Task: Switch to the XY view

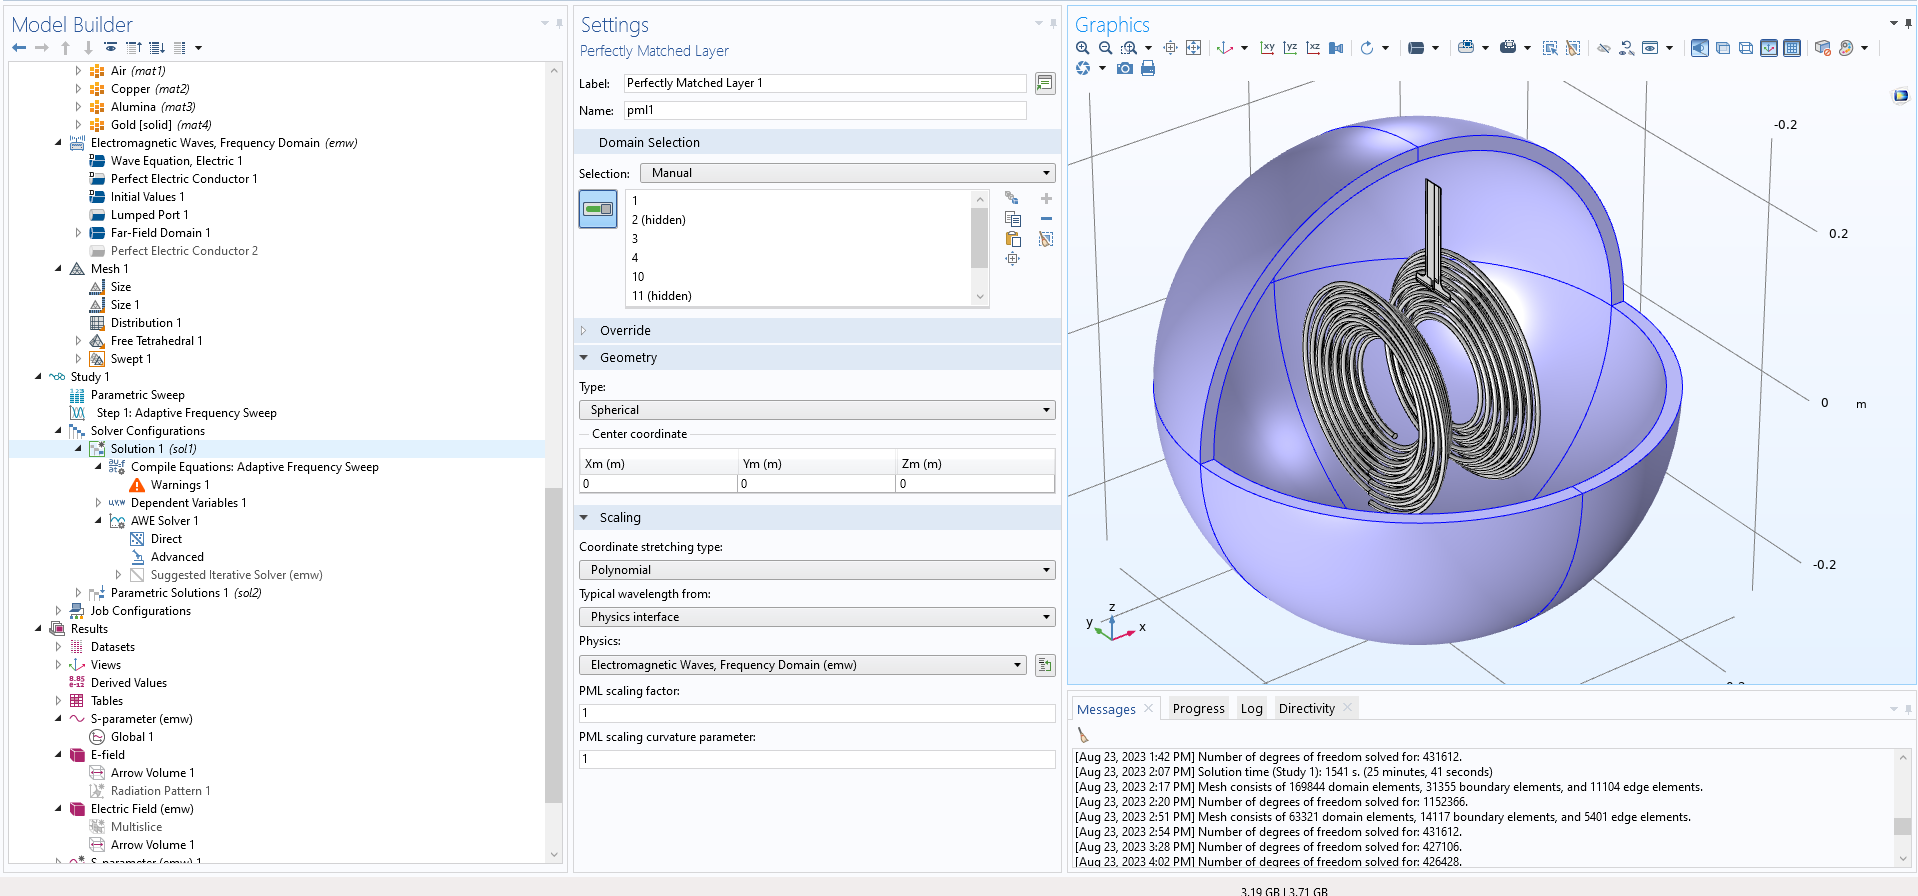Action: click(x=1267, y=48)
